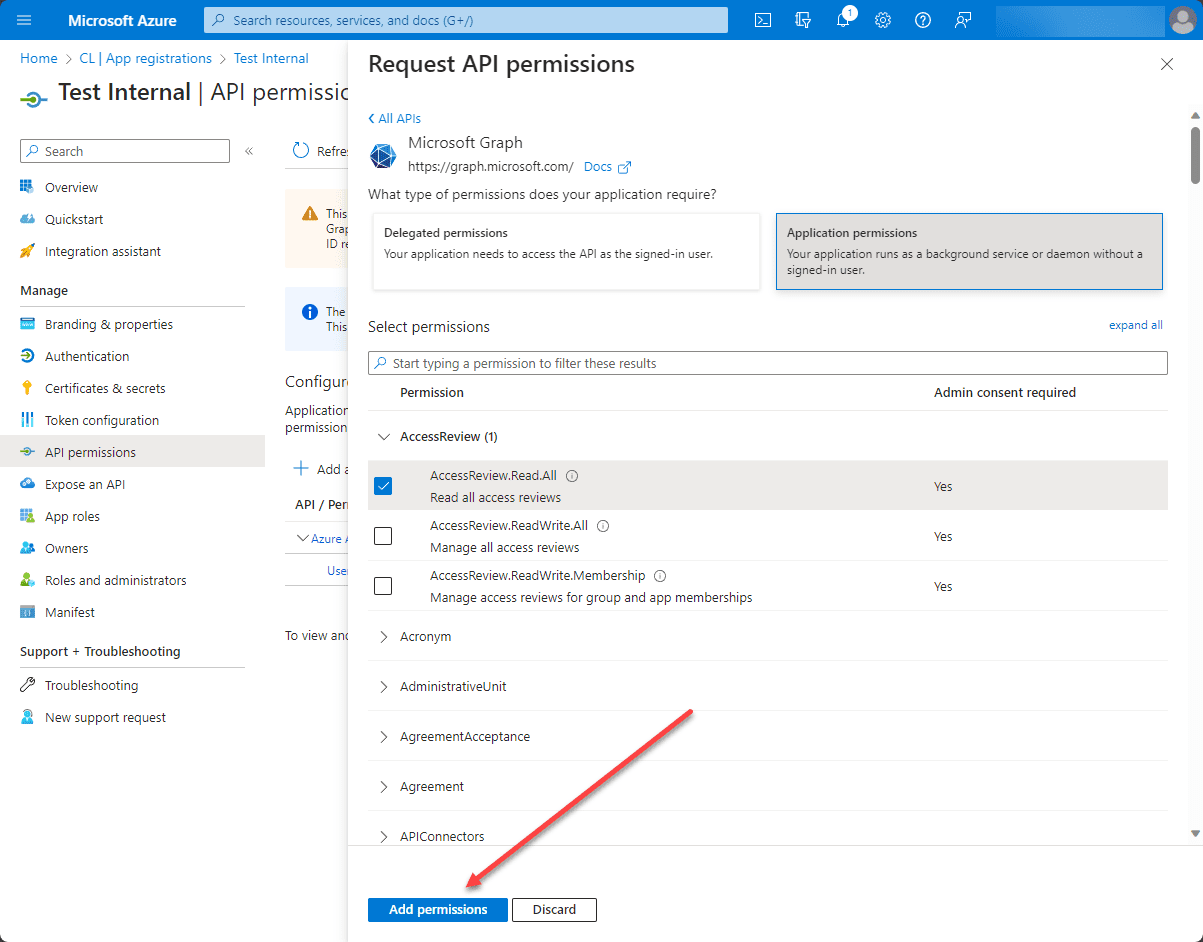Screen dimensions: 1203x942
Task: Expand the AgreementAcceptance permission group
Action: coord(384,736)
